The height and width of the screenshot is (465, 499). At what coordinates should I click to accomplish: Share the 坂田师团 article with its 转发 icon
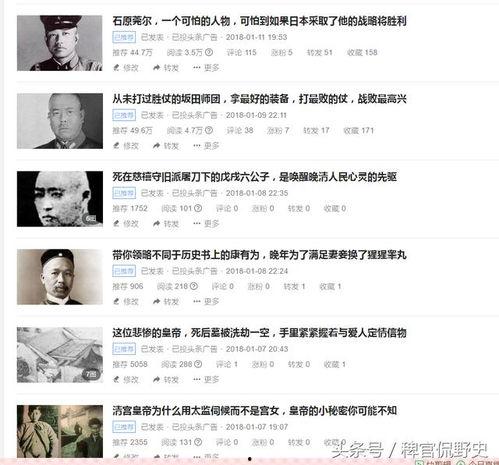pos(156,146)
